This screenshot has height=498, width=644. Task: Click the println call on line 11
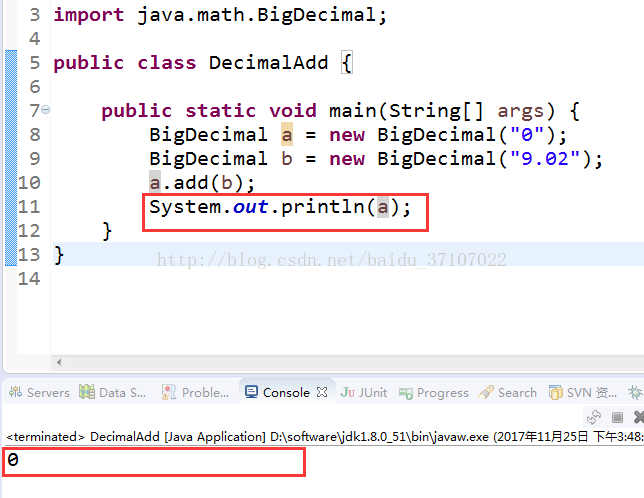[x=280, y=207]
